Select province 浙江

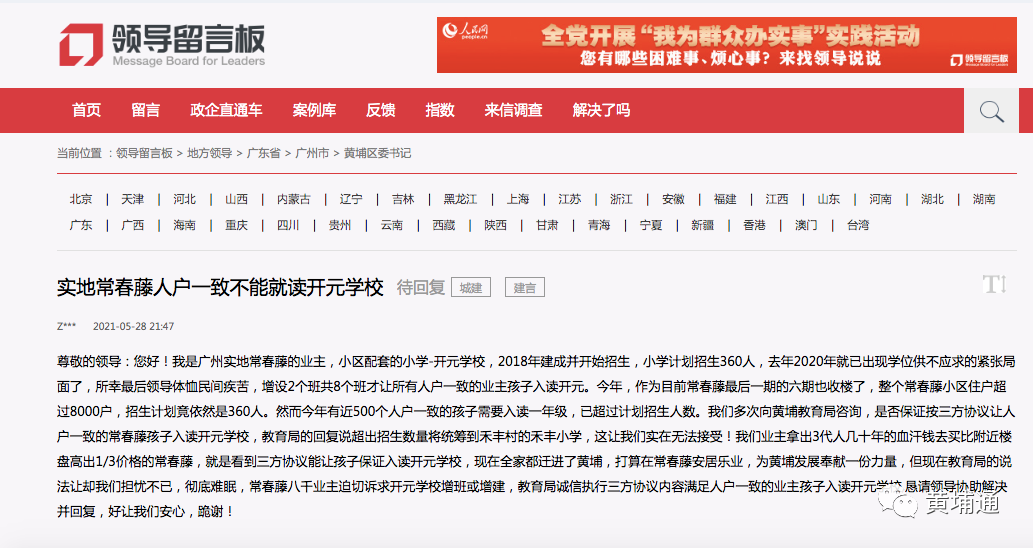[x=621, y=199]
